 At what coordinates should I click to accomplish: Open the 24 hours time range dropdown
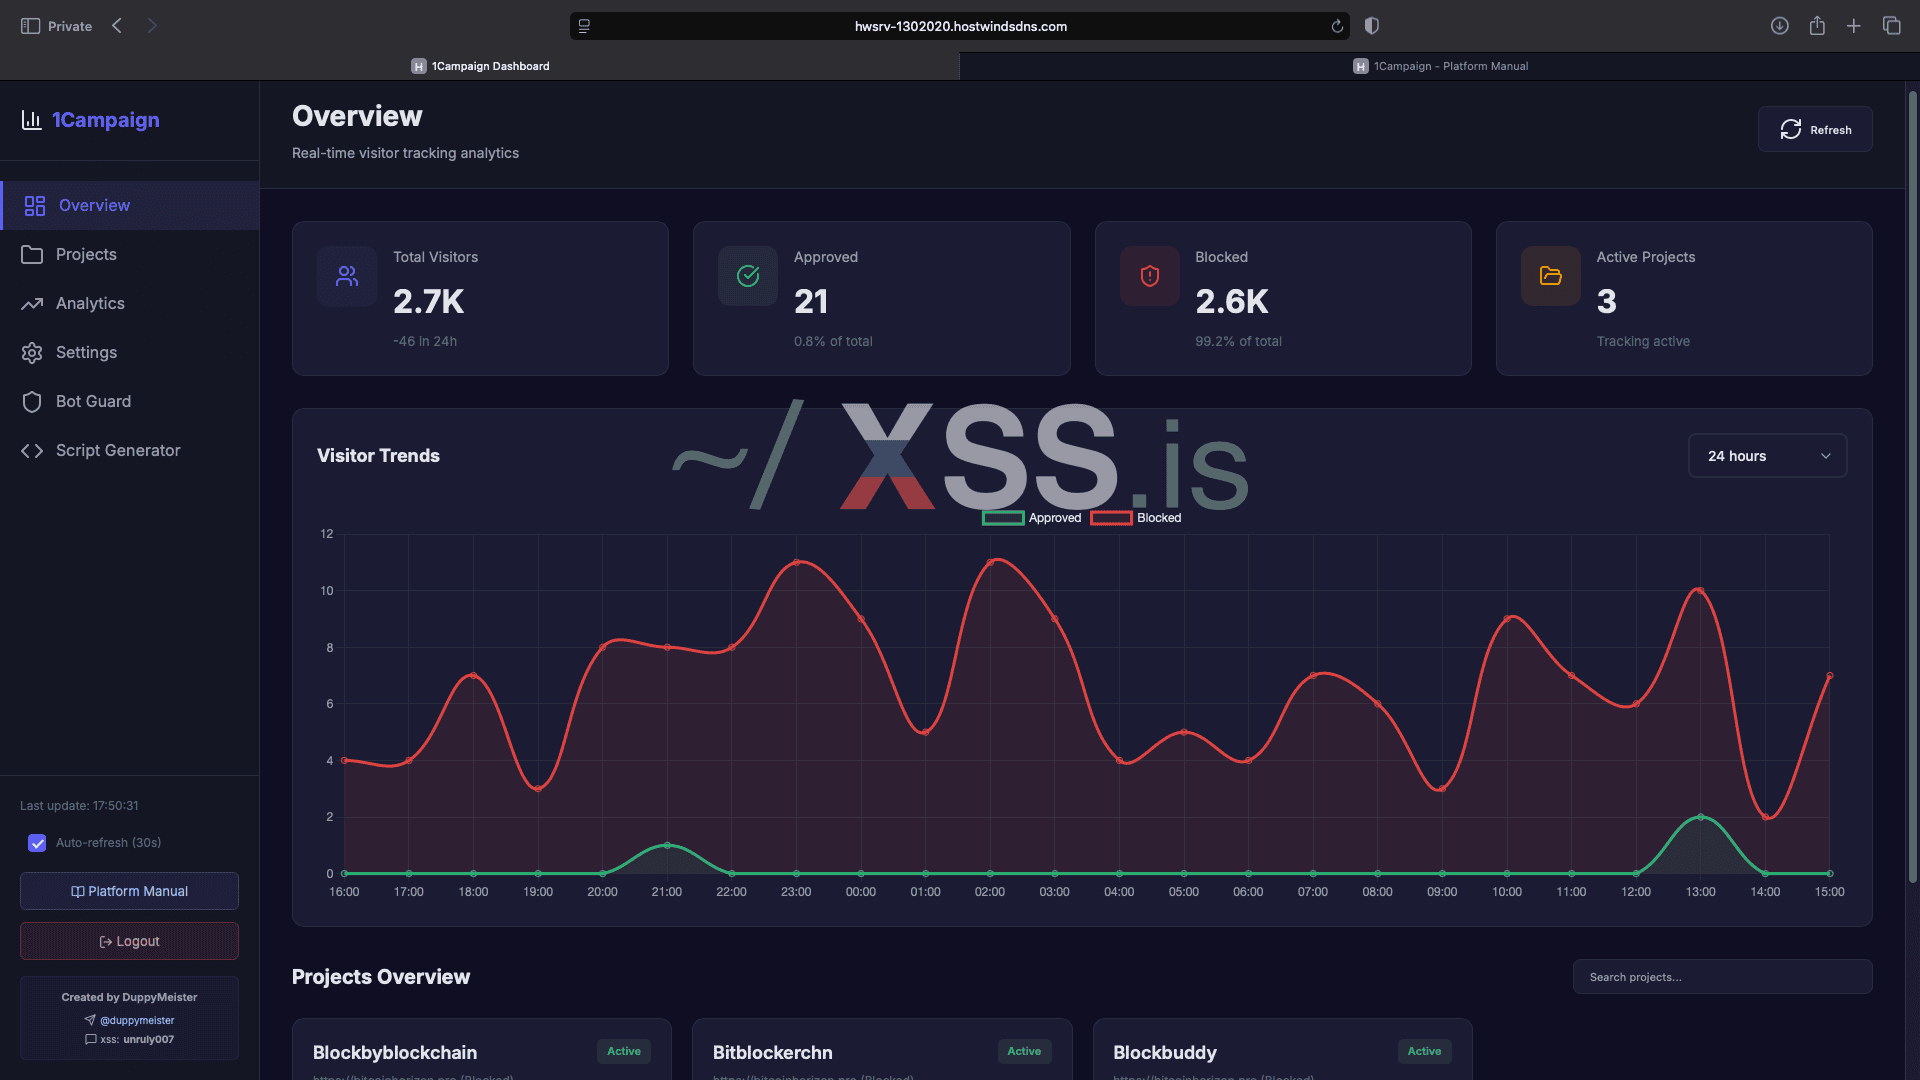click(x=1767, y=455)
